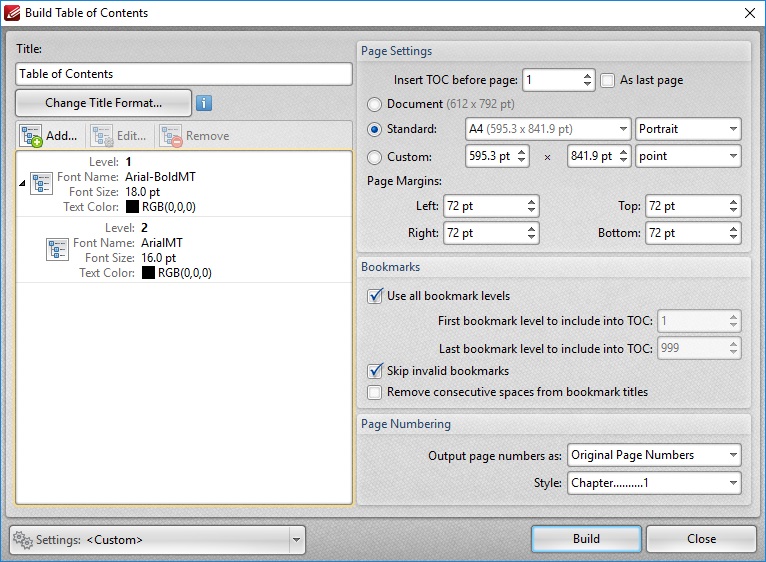Open the point units dropdown
Image resolution: width=766 pixels, height=562 pixels.
tap(688, 156)
